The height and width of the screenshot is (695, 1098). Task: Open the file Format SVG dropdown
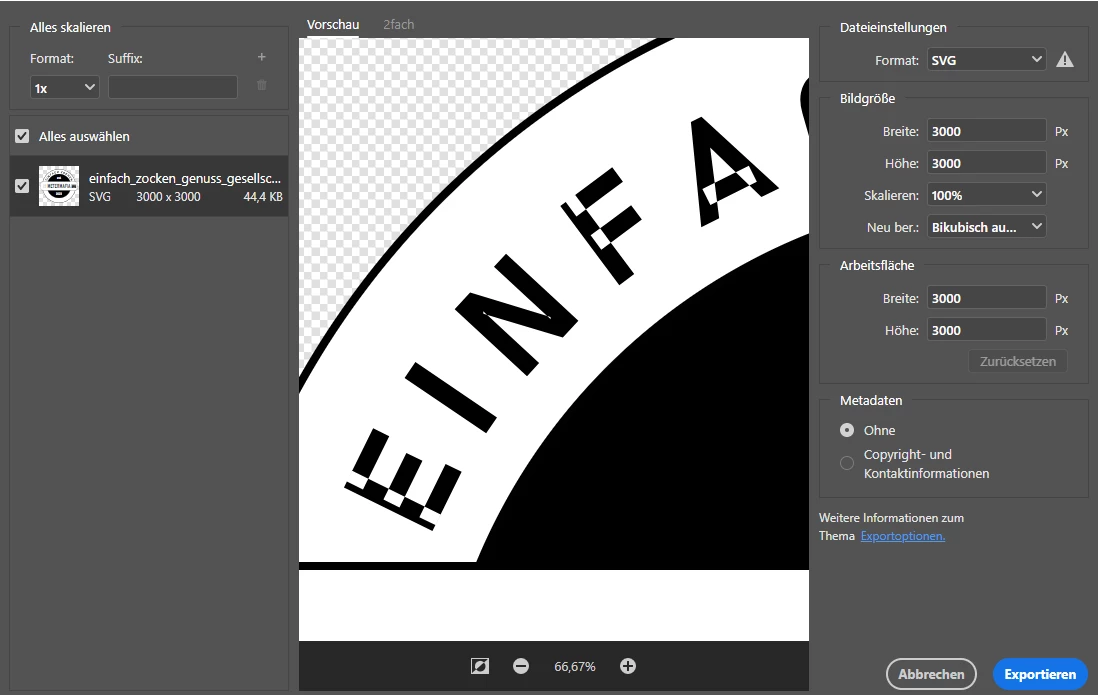986,60
